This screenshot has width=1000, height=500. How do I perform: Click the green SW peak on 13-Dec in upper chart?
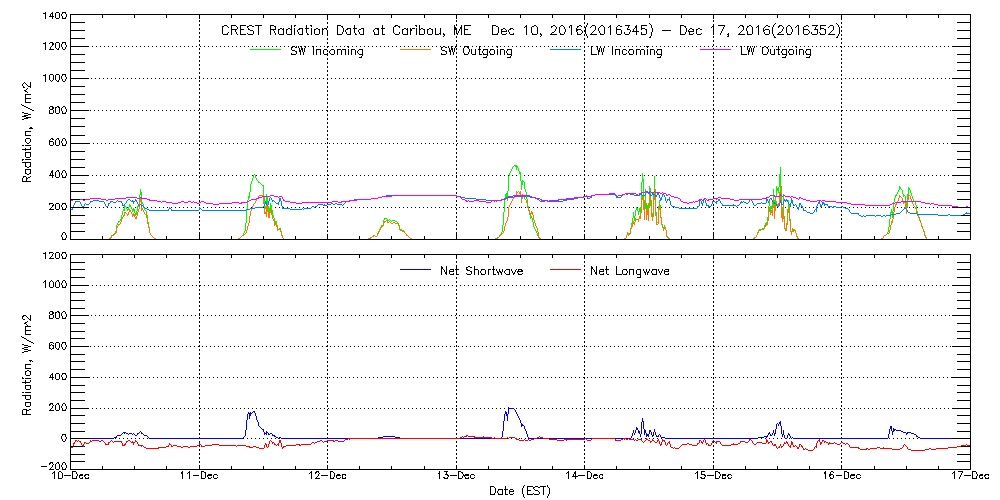[x=515, y=167]
